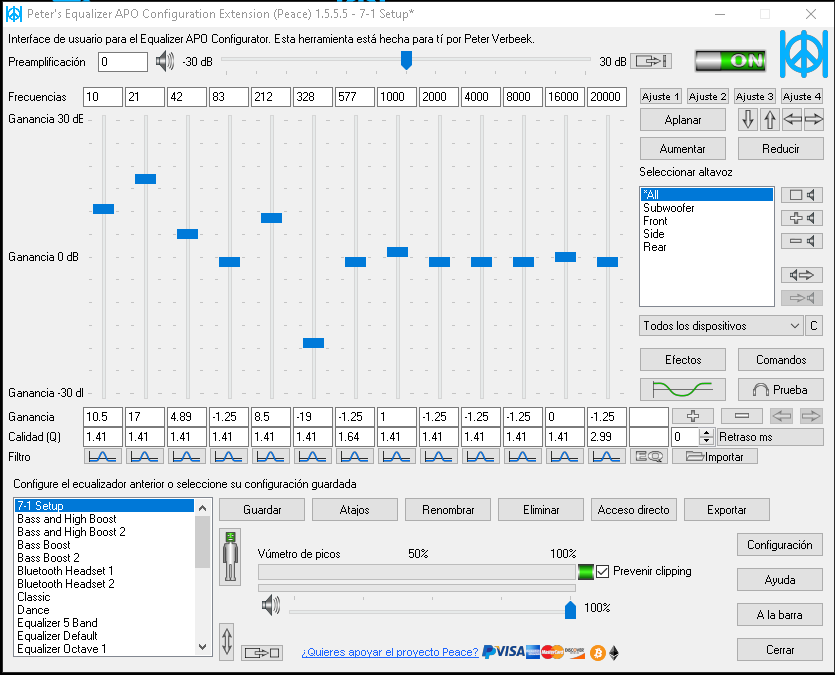The width and height of the screenshot is (835, 675).
Task: Remove a band with the minus button
Action: click(741, 416)
